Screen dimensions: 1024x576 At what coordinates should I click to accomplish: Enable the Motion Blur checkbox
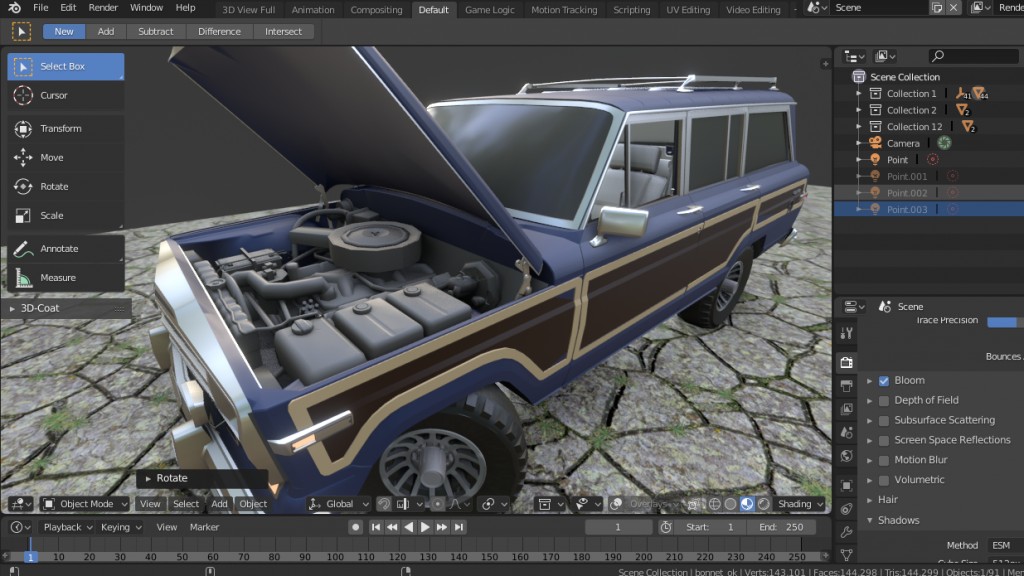pos(884,460)
